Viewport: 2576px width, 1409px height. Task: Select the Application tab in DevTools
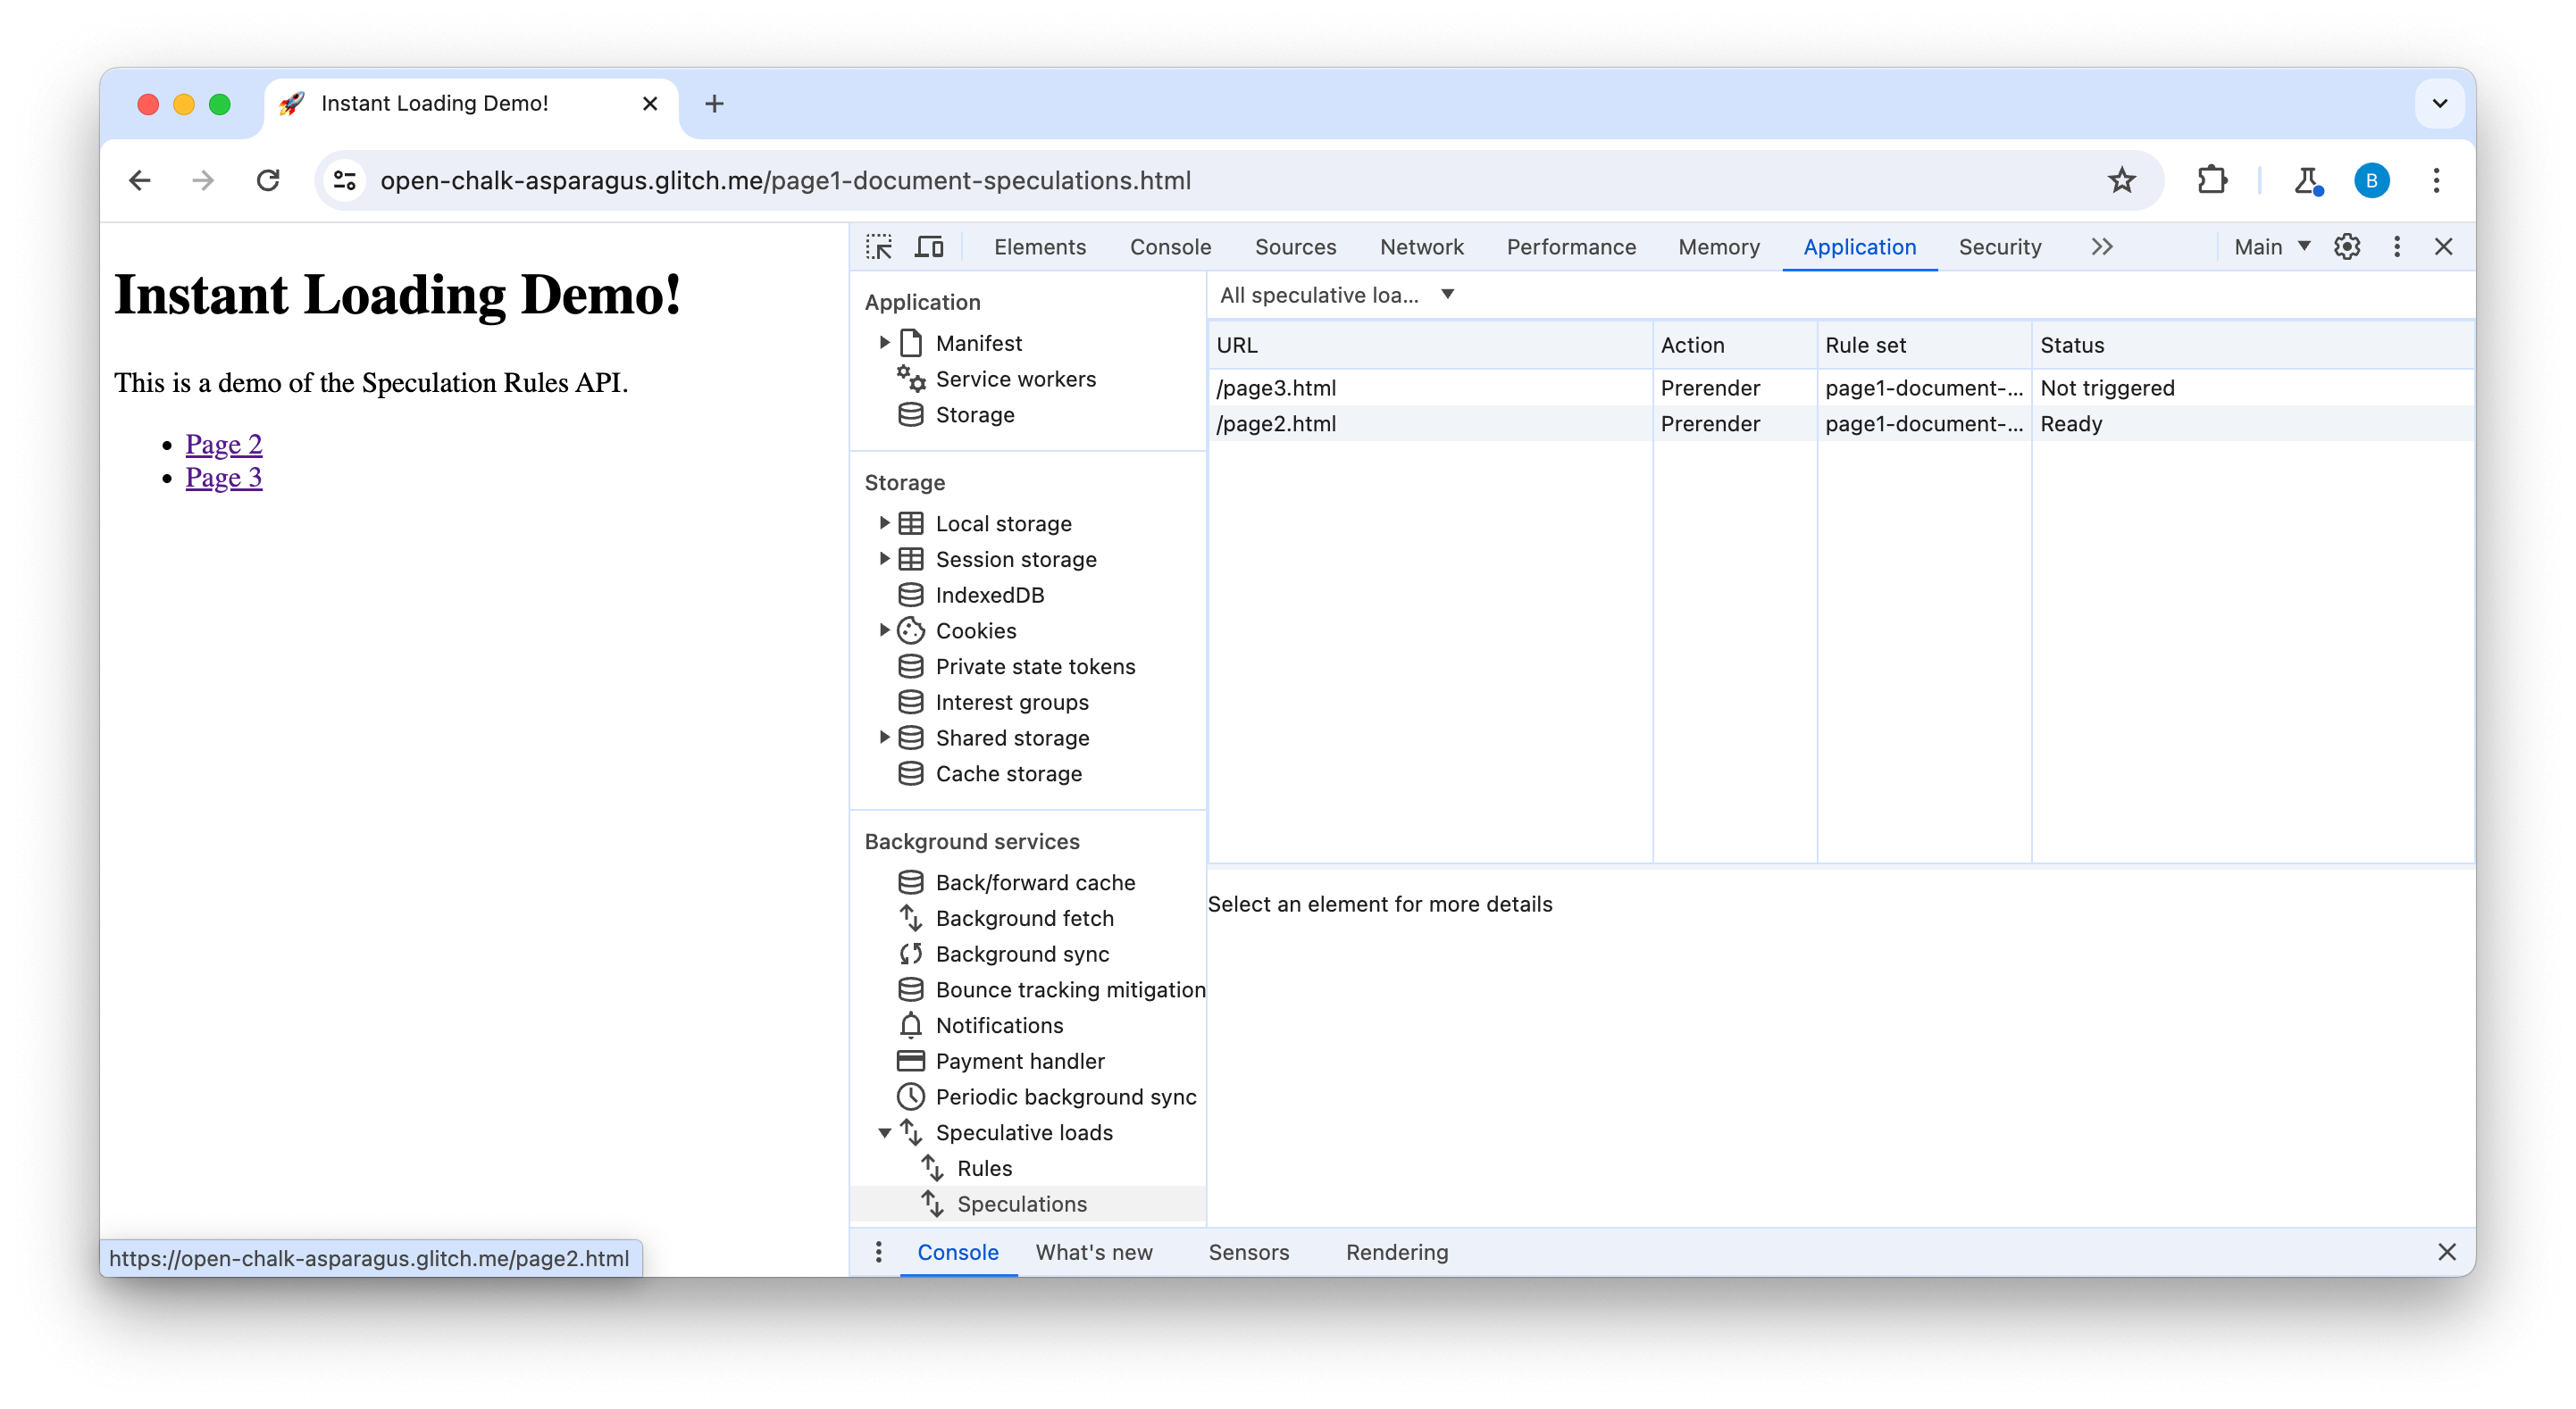[1857, 246]
